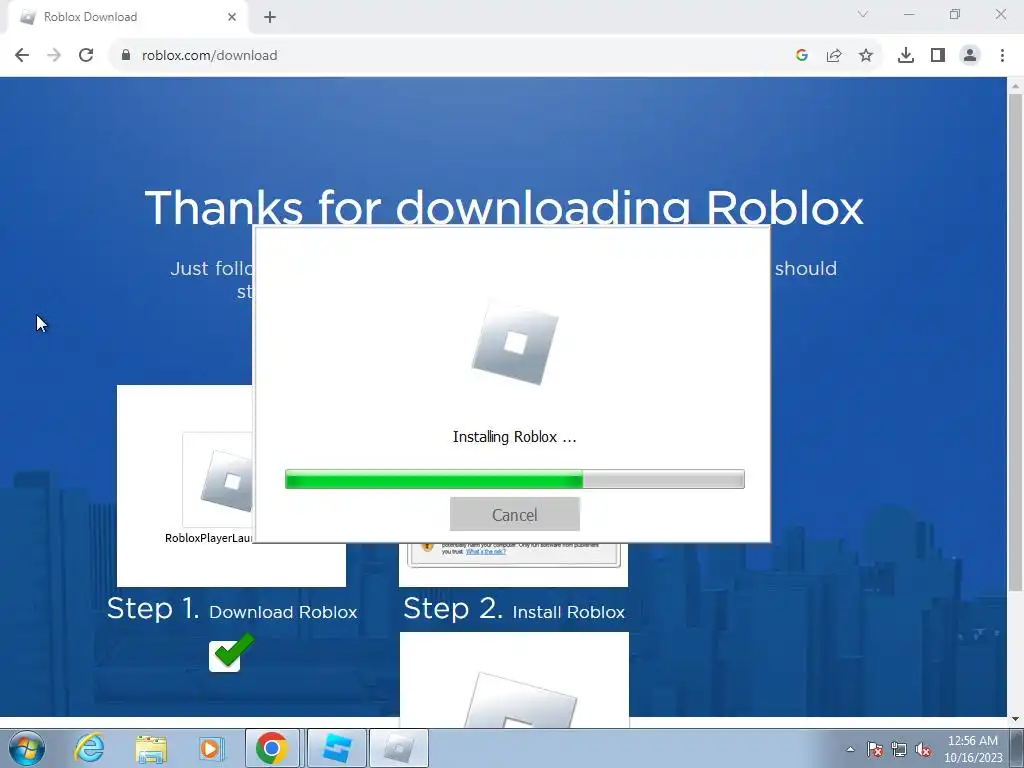Reload the Roblox download page
This screenshot has width=1024, height=768.
[x=86, y=56]
